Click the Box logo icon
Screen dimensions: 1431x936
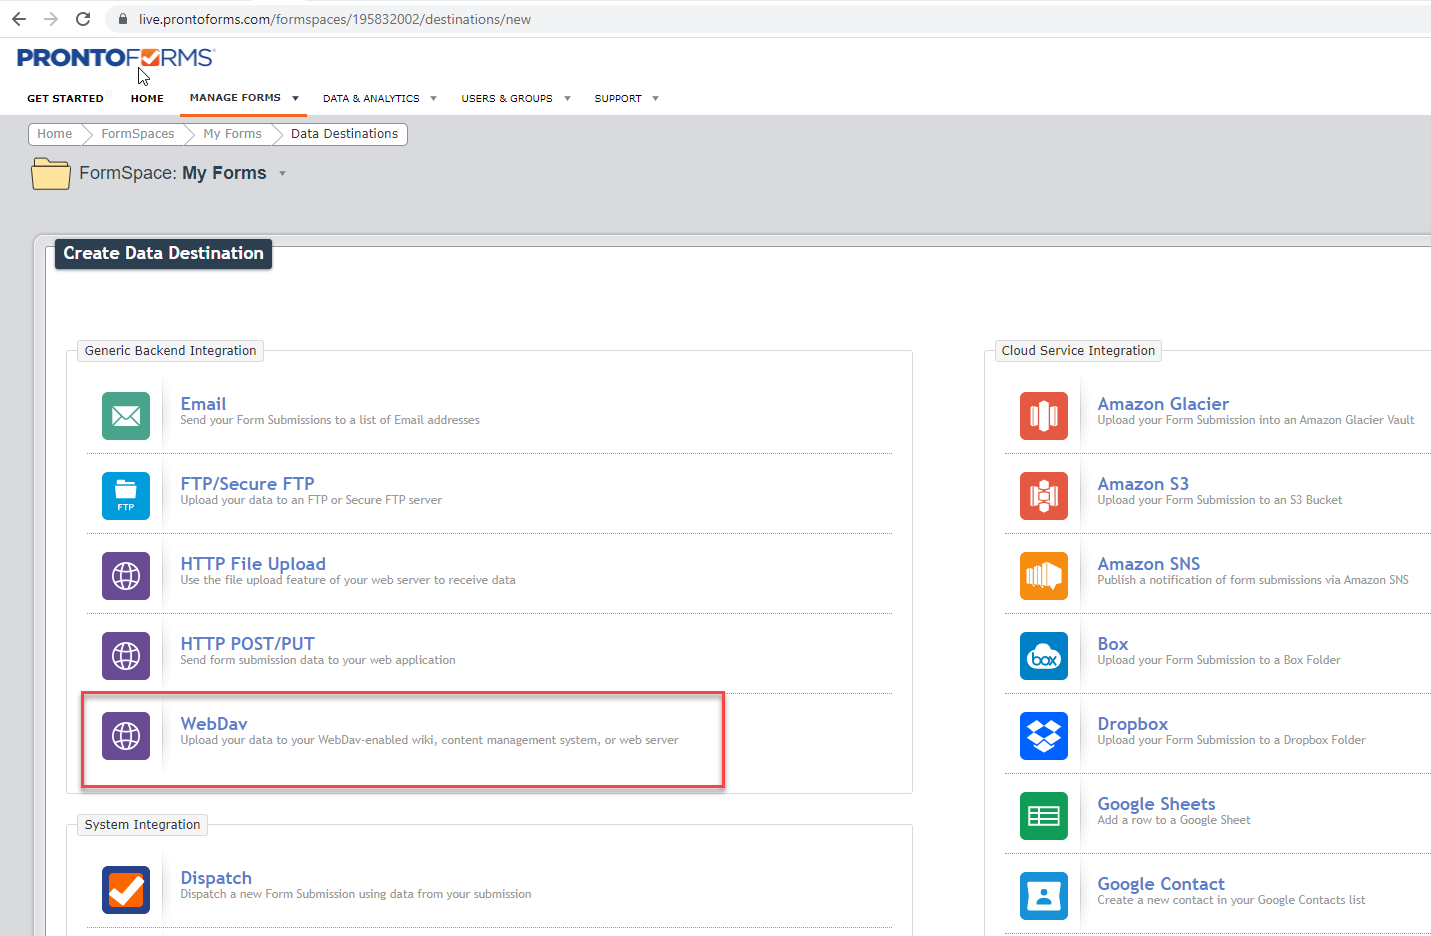(x=1044, y=656)
